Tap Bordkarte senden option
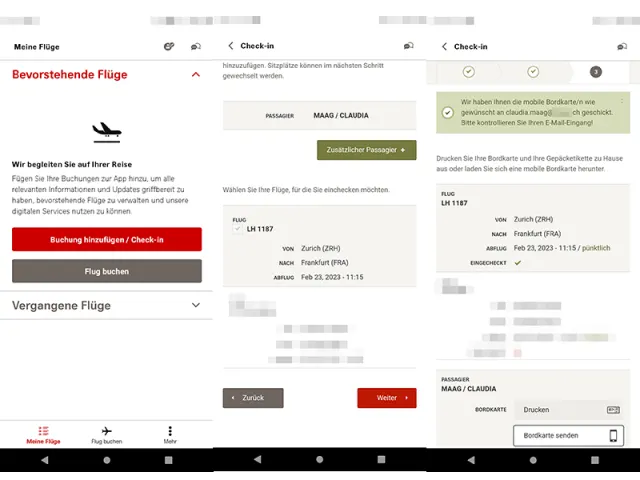 (568, 436)
